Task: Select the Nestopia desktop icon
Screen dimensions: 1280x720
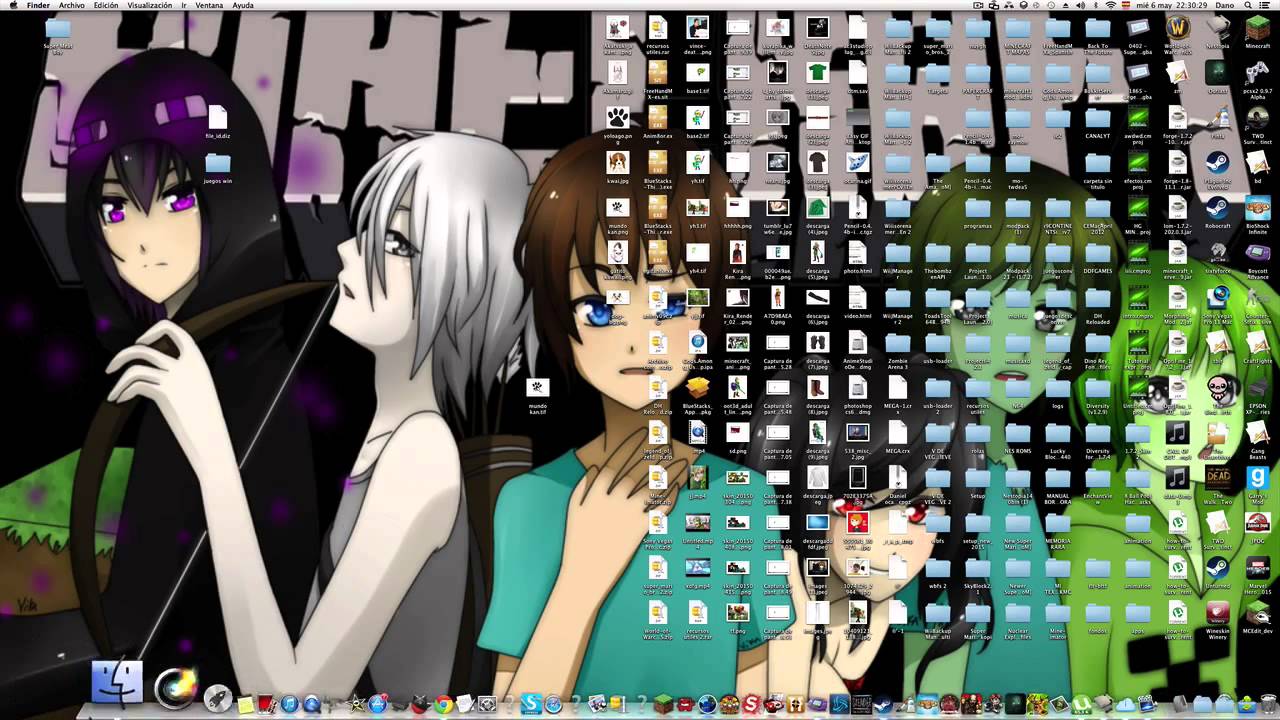Action: 1217,28
